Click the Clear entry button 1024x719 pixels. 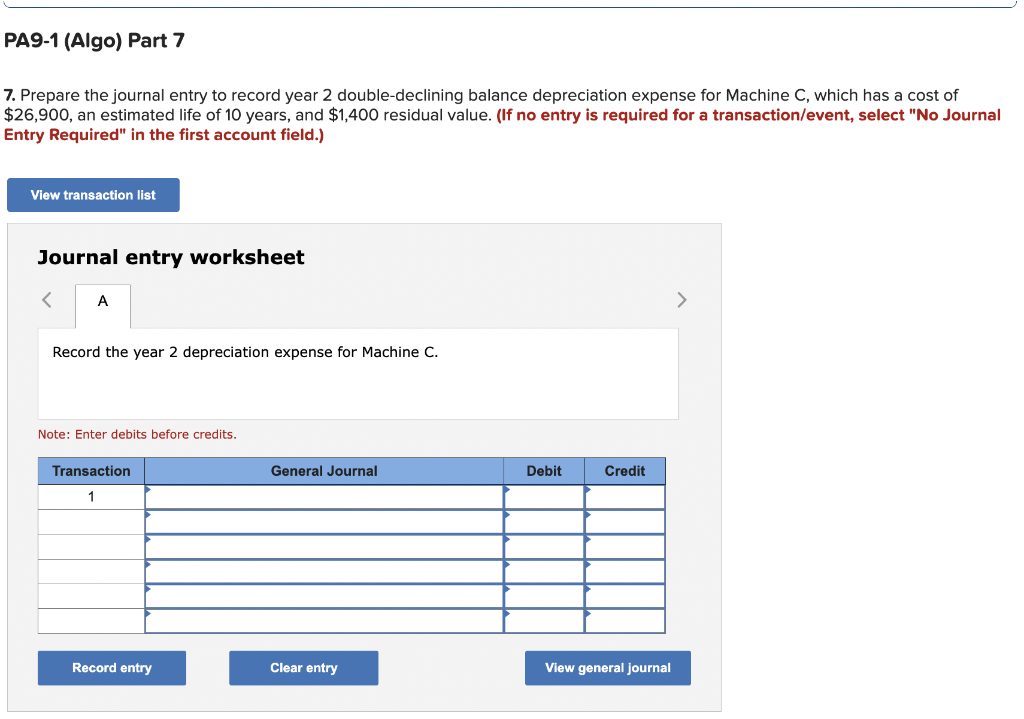303,667
